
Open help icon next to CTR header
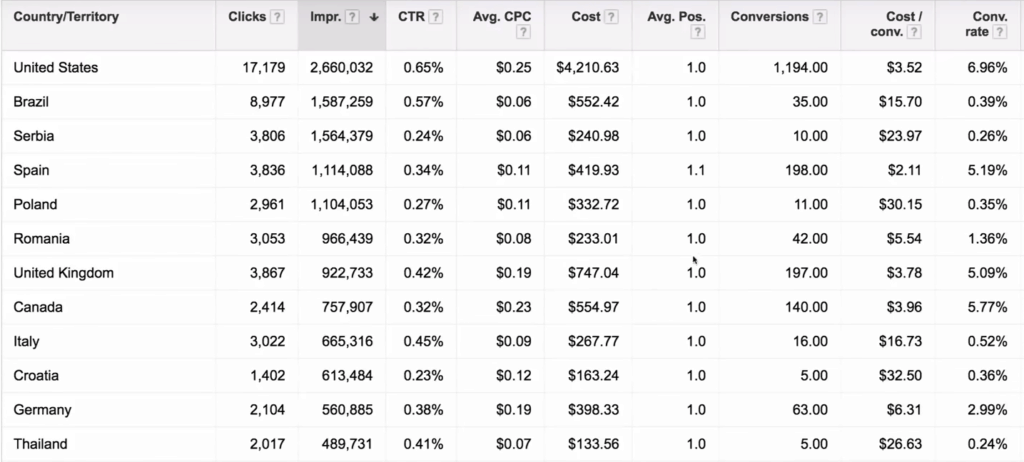[x=436, y=17]
